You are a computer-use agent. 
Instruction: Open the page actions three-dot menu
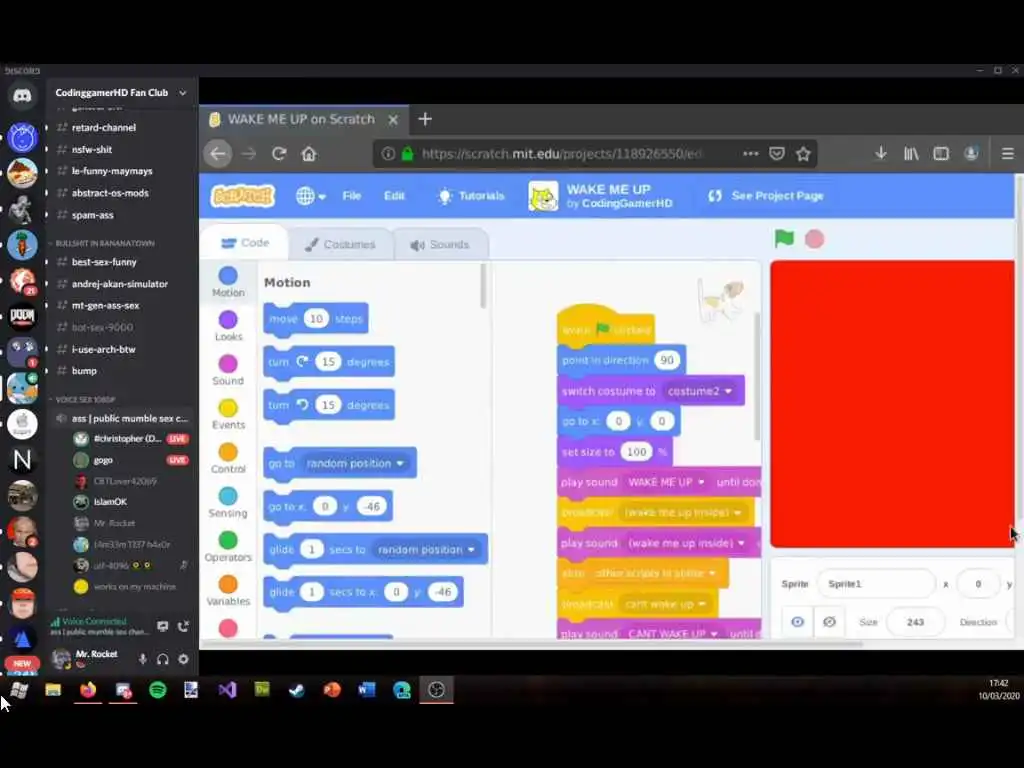[750, 153]
